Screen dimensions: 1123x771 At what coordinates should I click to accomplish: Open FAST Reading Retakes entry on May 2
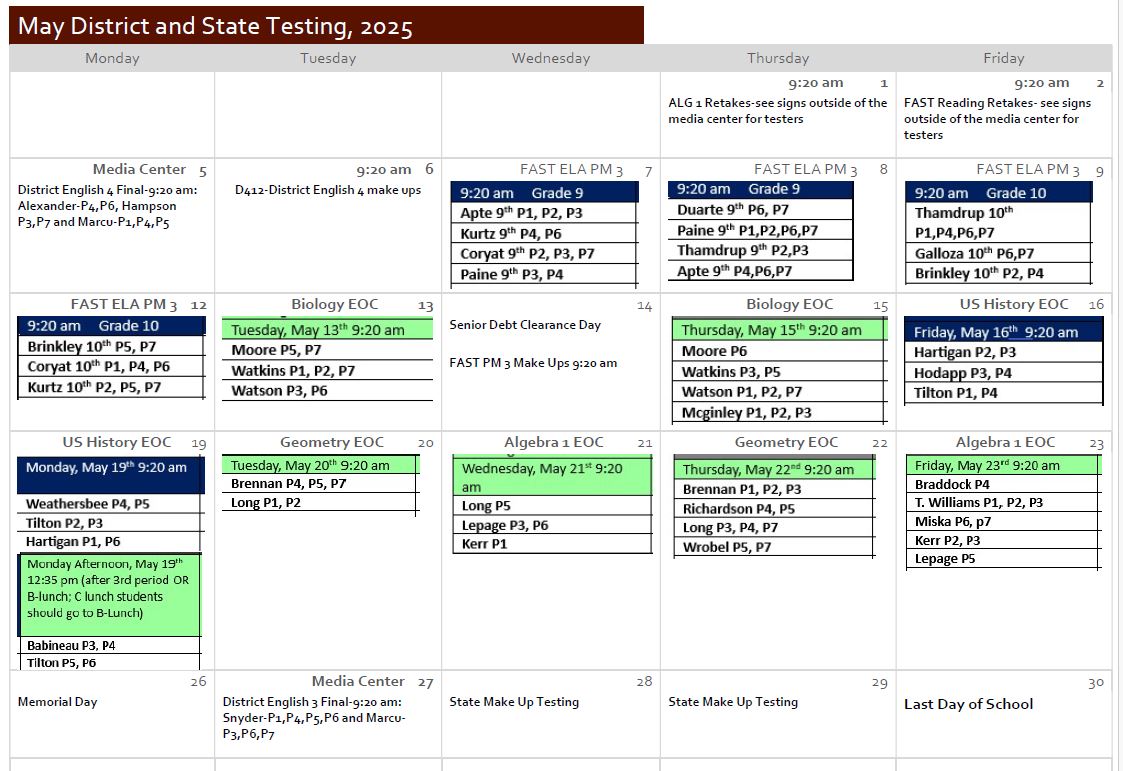point(998,119)
